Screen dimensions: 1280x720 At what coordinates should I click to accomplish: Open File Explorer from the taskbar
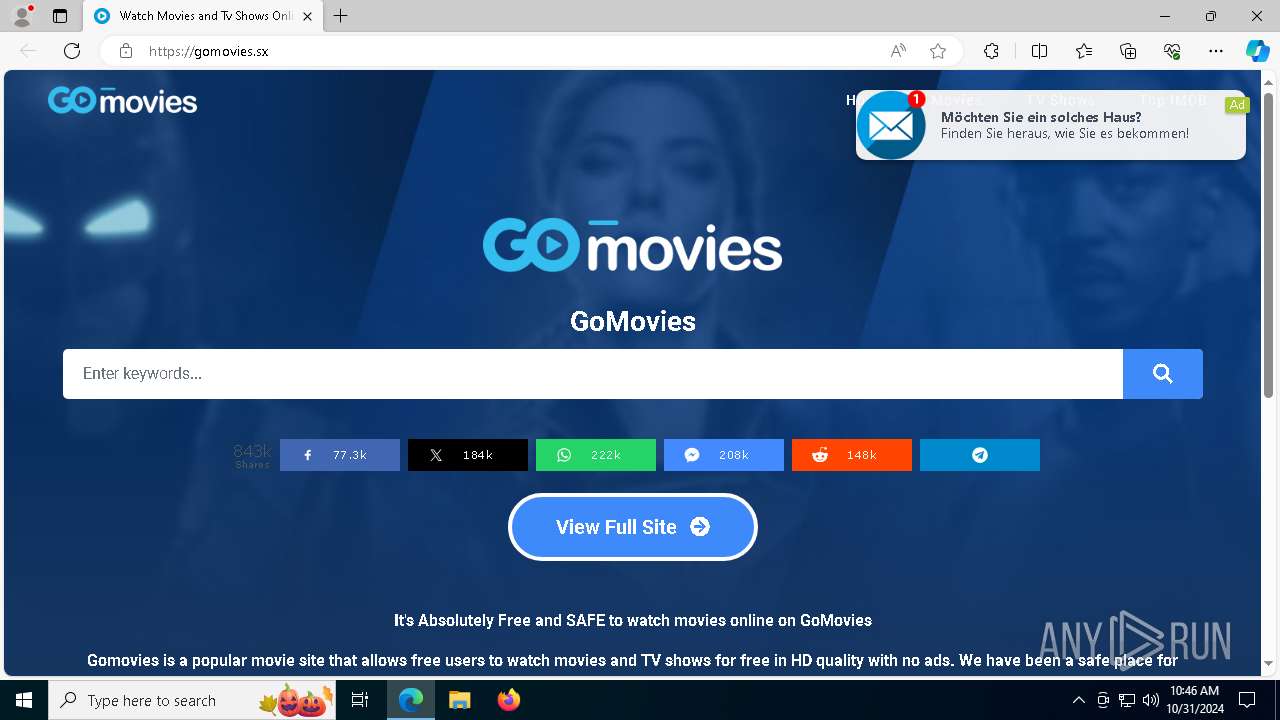tap(459, 700)
